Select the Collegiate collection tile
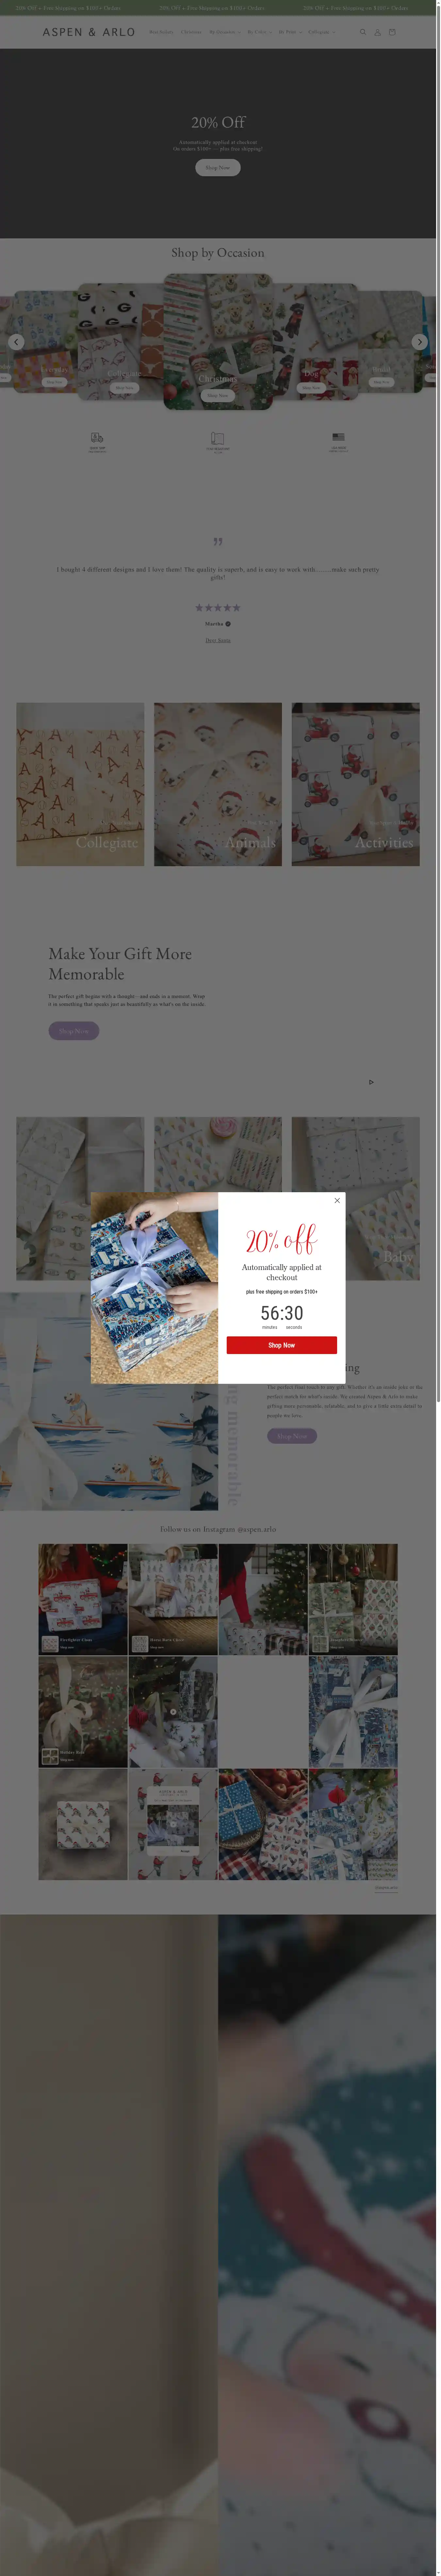This screenshot has width=441, height=2576. (x=80, y=784)
